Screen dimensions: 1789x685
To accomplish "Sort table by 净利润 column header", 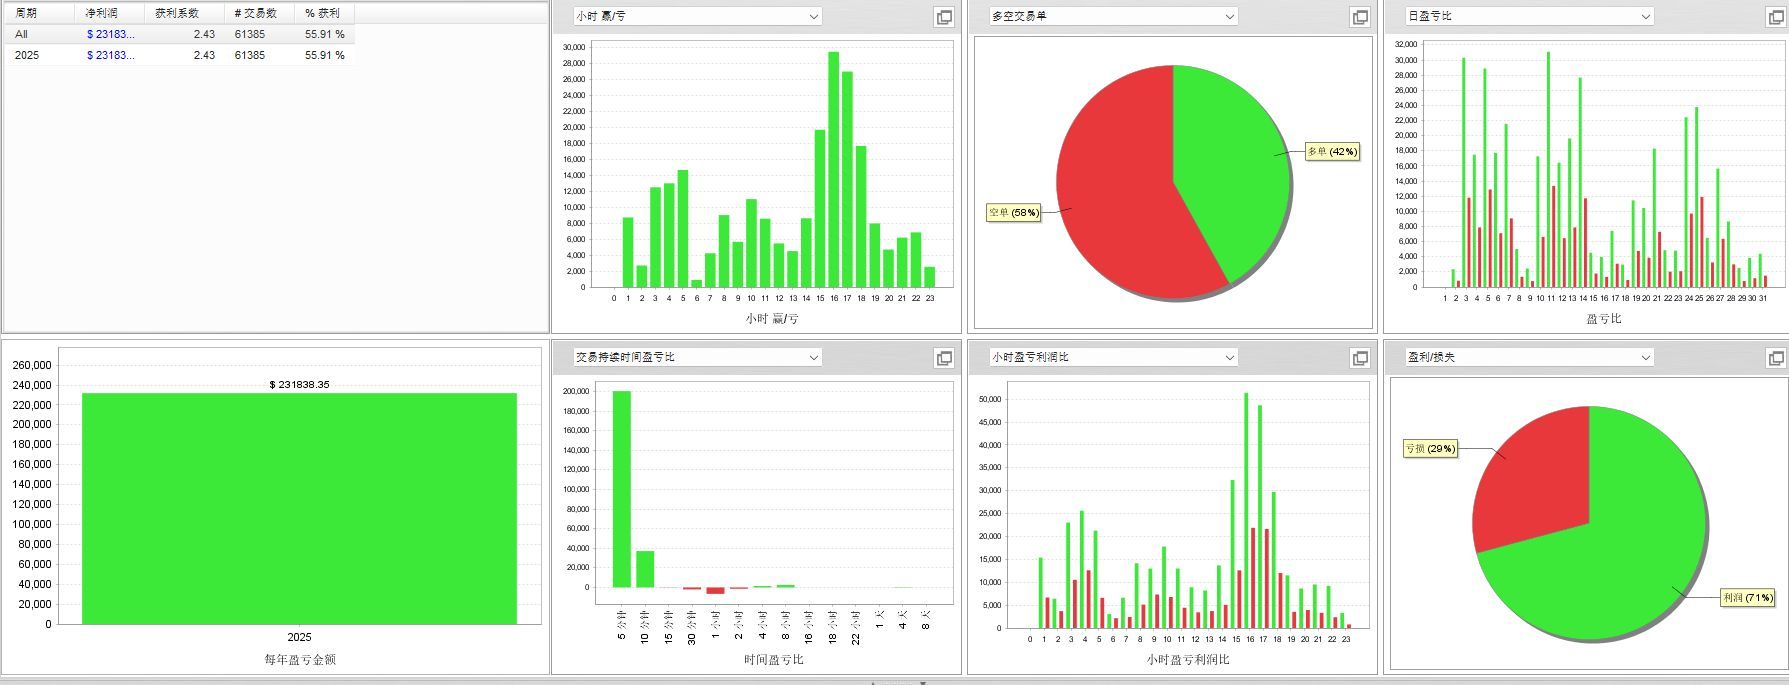I will click(x=101, y=13).
